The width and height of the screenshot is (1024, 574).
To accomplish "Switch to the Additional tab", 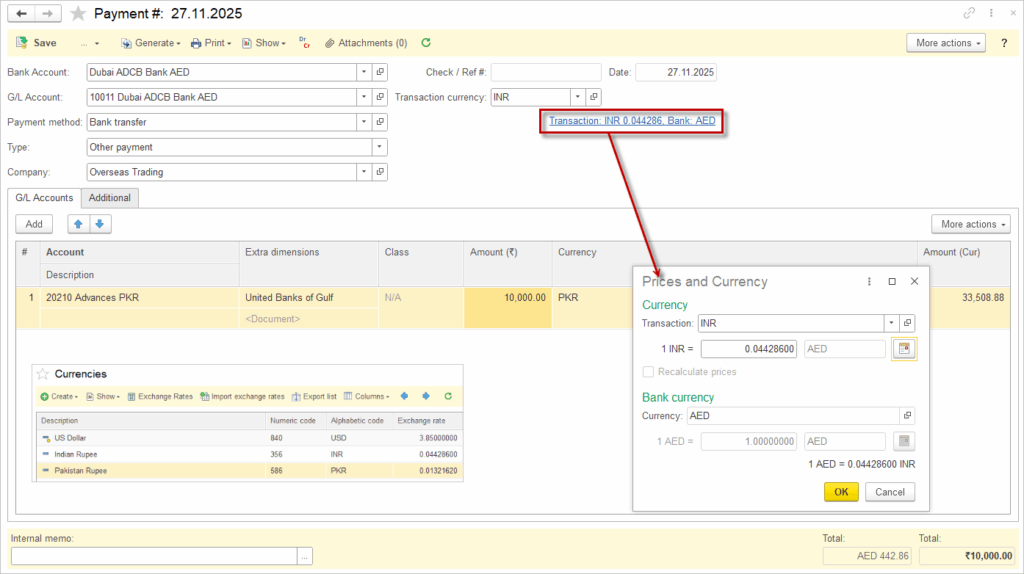I will (x=109, y=198).
